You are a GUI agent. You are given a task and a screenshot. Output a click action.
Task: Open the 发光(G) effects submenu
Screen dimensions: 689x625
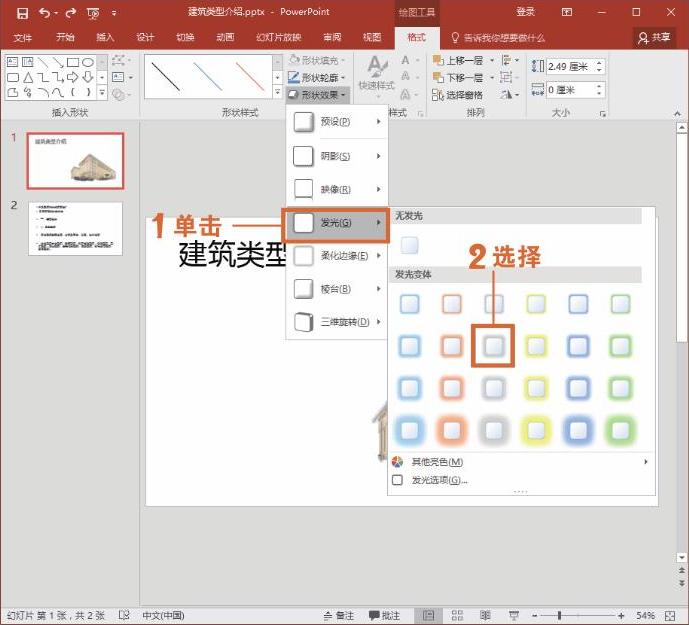click(336, 223)
